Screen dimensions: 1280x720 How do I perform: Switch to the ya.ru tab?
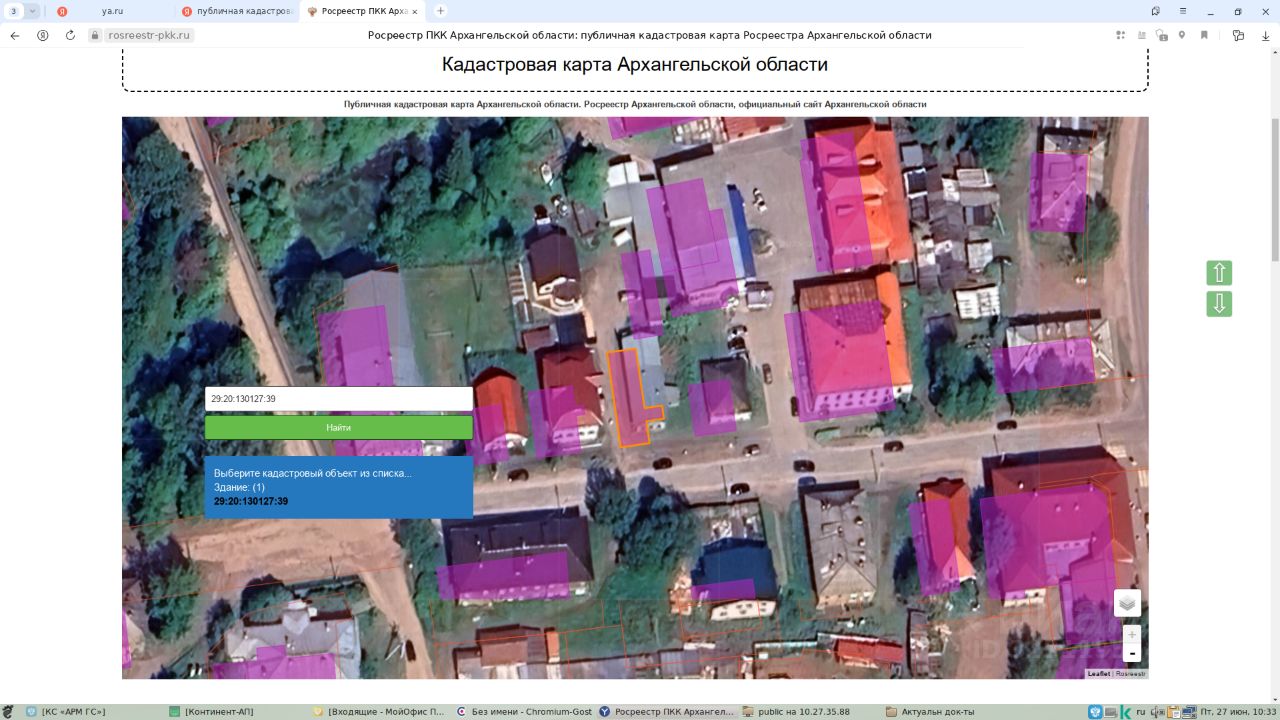(111, 11)
